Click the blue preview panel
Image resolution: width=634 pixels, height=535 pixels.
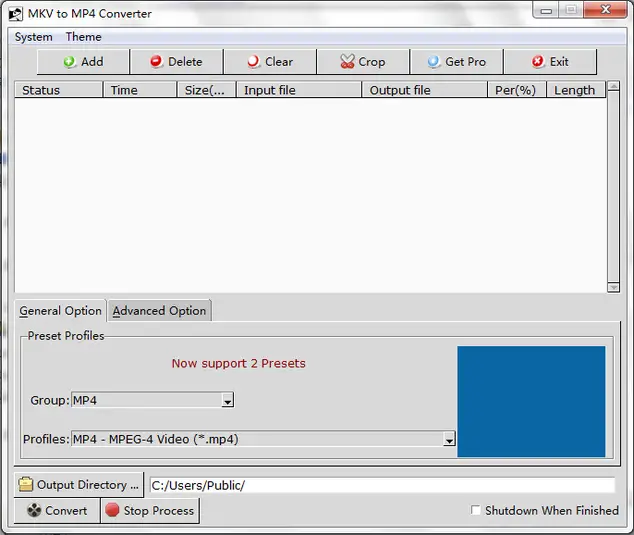point(531,401)
